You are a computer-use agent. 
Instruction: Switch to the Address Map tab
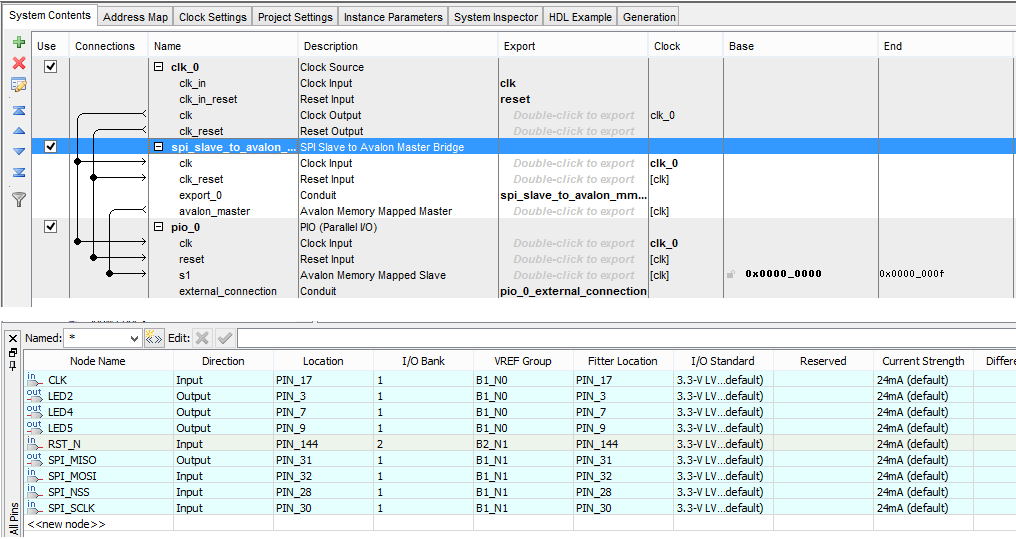(x=135, y=17)
